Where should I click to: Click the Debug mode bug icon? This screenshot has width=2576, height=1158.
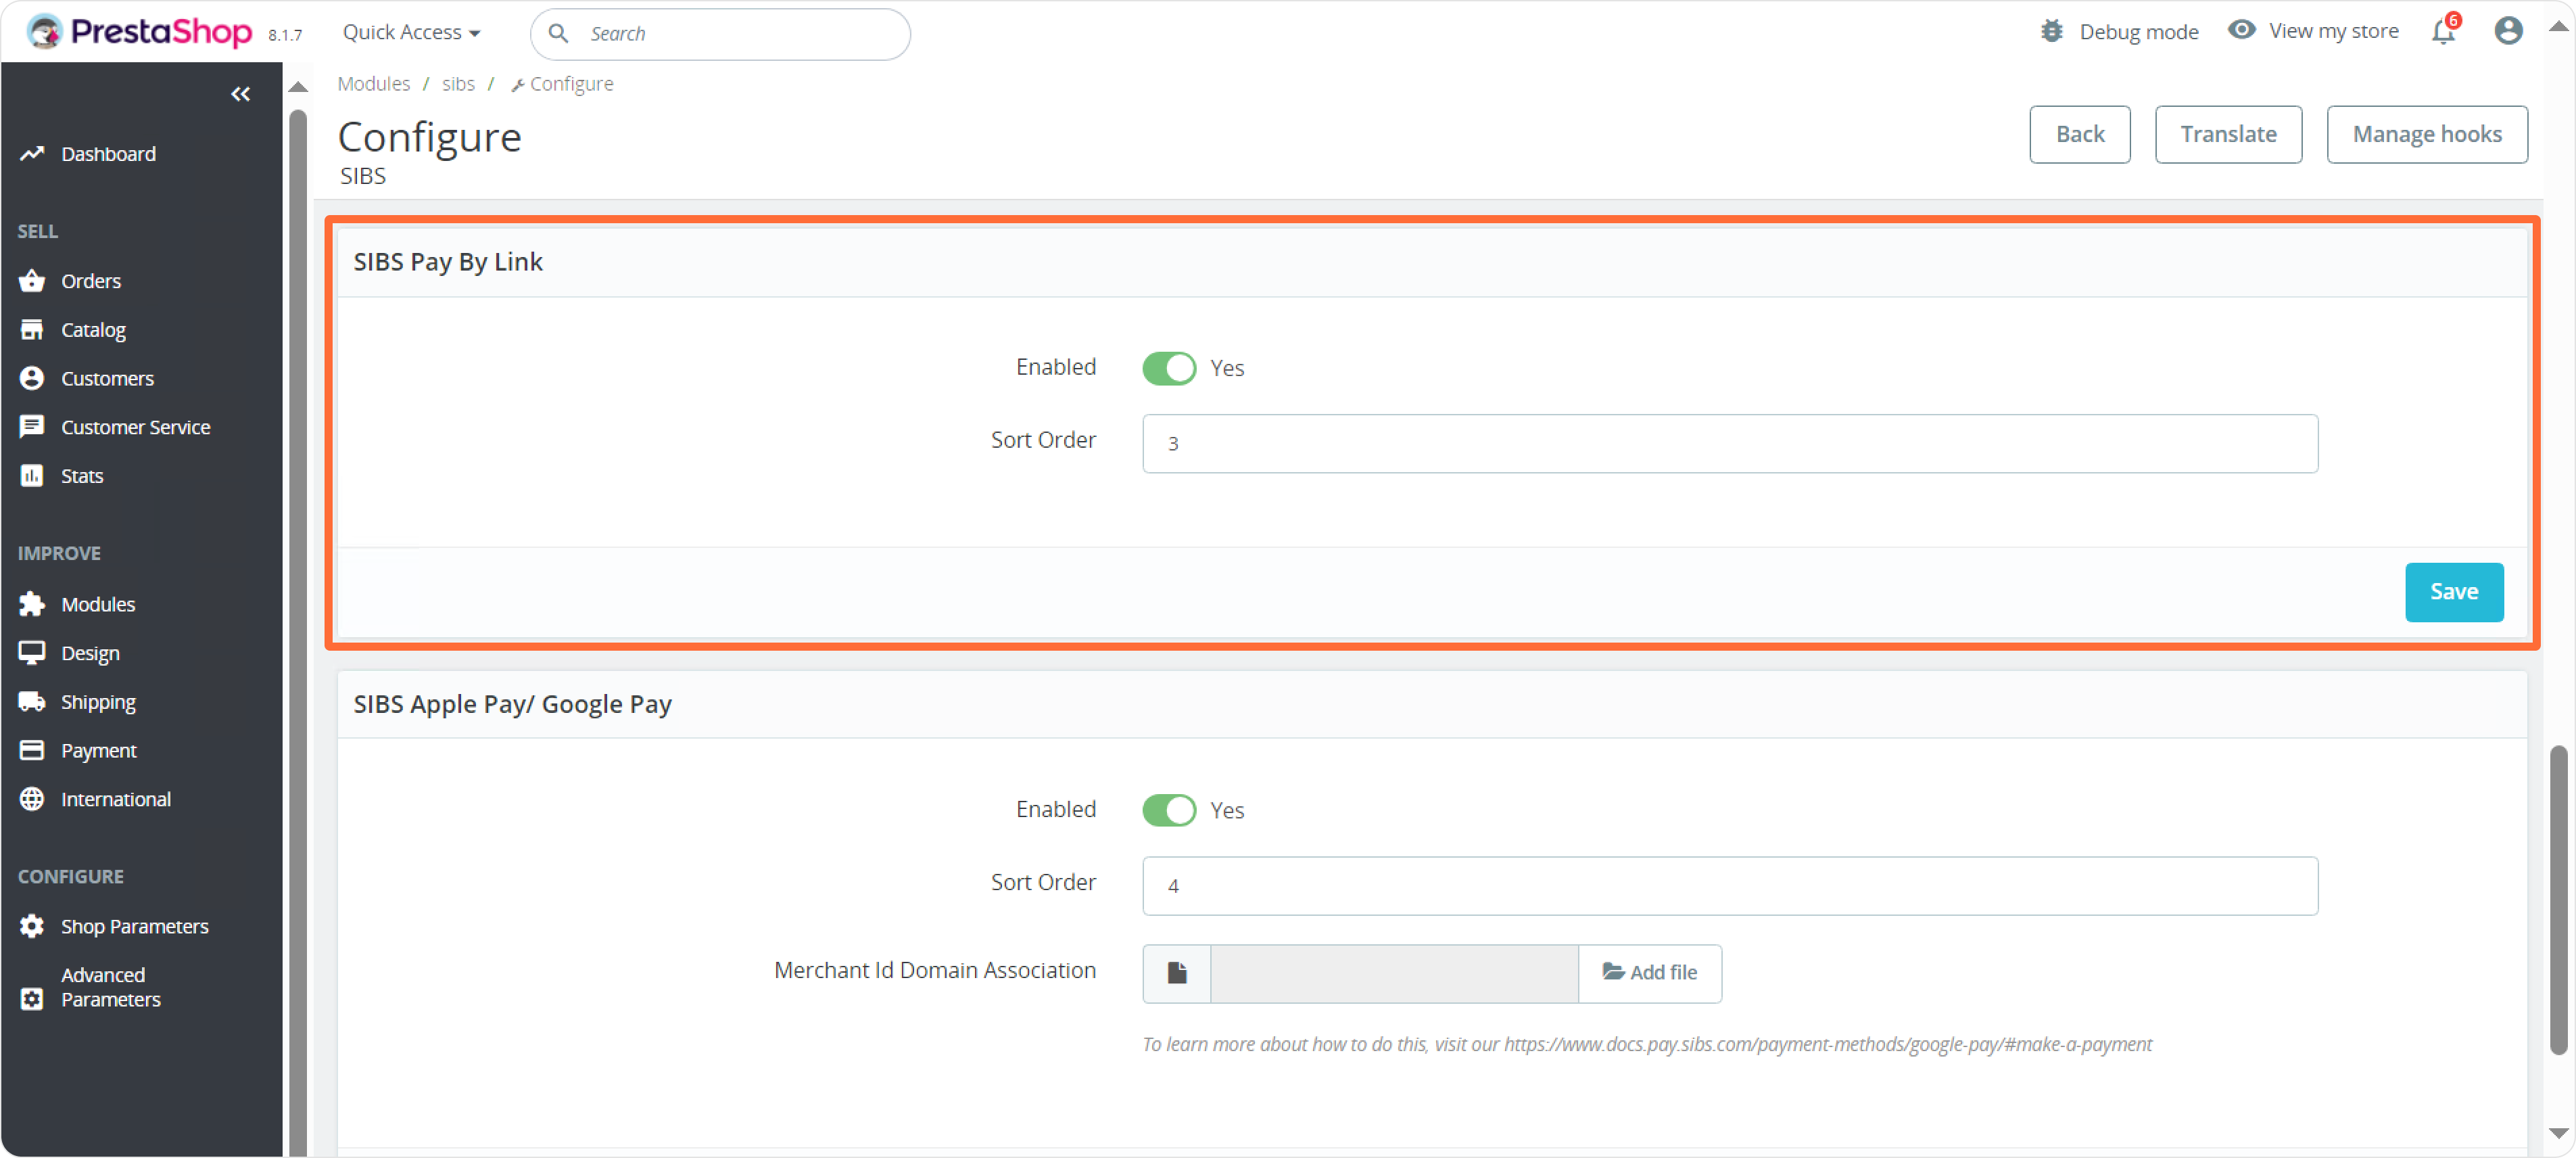(x=2051, y=32)
